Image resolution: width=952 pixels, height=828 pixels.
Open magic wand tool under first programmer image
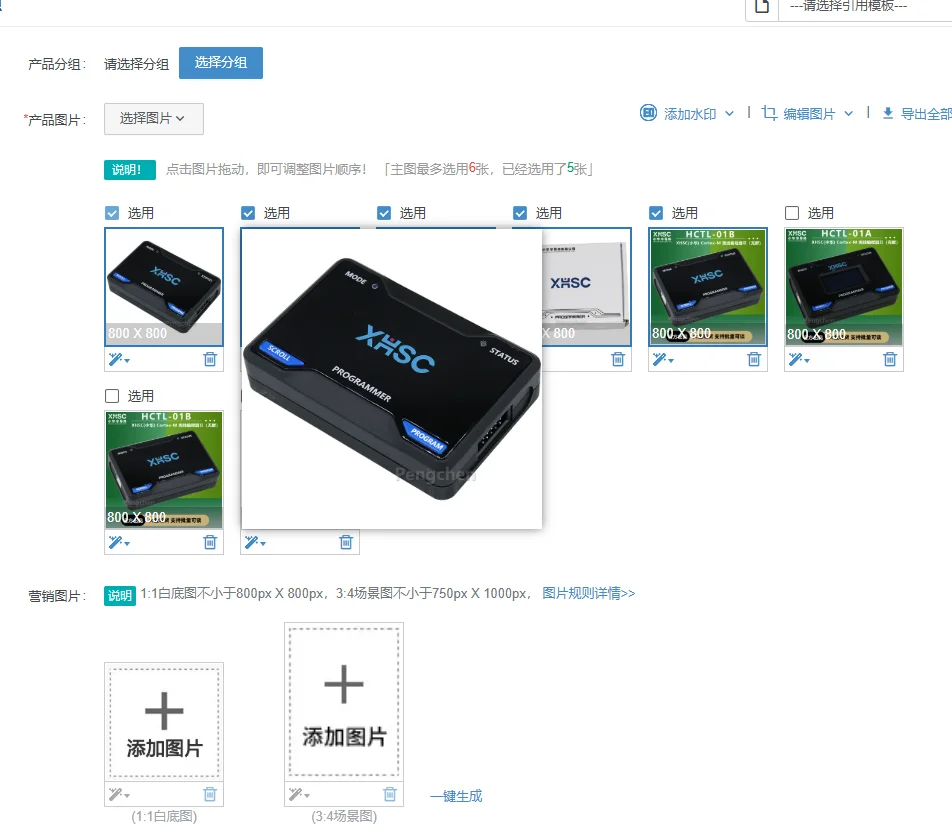(x=119, y=359)
